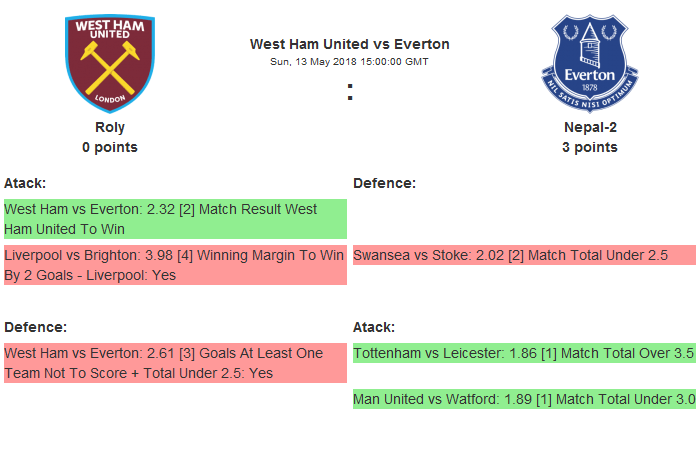Open the Liverpool vs Brighton Winning Margin bet
Screen dimensions: 700x460
point(175,265)
